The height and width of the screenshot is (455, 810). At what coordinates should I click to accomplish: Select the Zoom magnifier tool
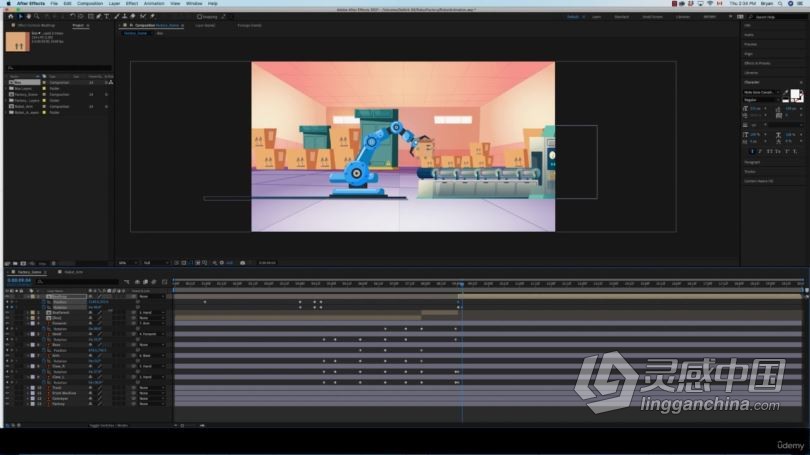[36, 17]
